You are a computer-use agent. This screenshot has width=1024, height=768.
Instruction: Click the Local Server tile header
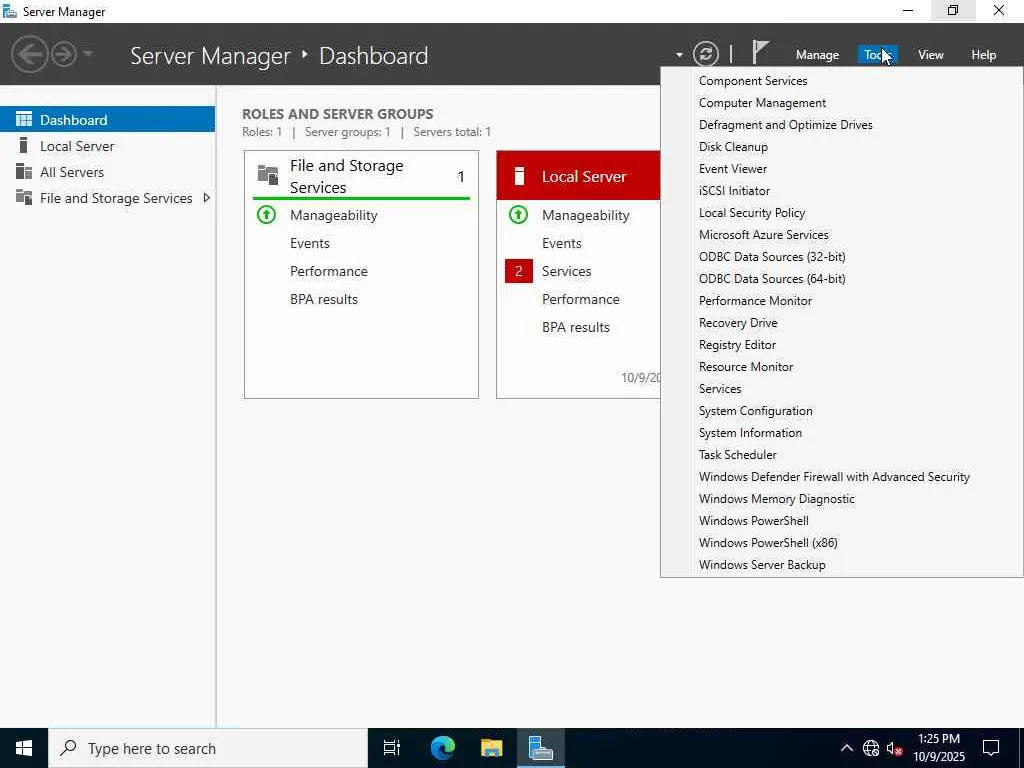click(579, 176)
